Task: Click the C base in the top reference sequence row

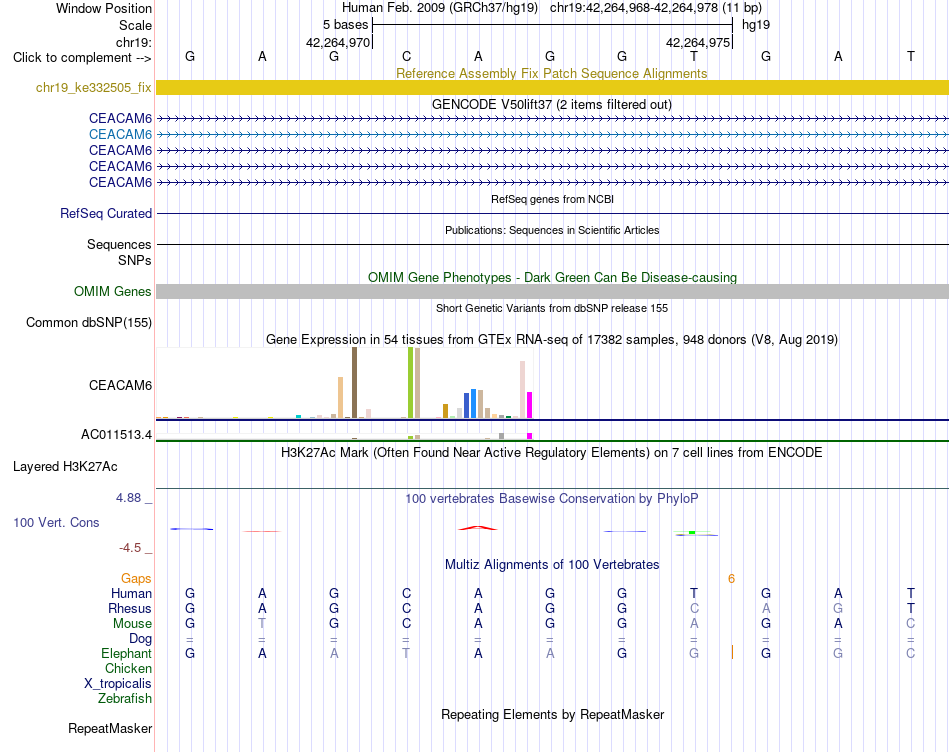Action: coord(406,56)
